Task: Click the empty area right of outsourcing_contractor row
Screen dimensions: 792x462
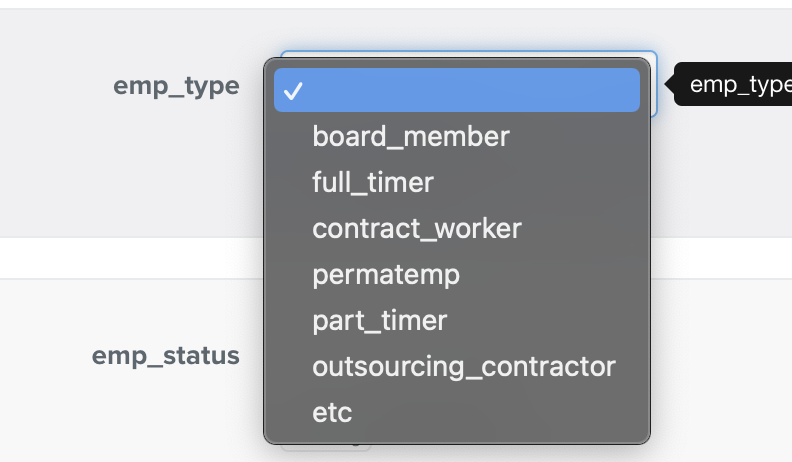Action: 633,366
